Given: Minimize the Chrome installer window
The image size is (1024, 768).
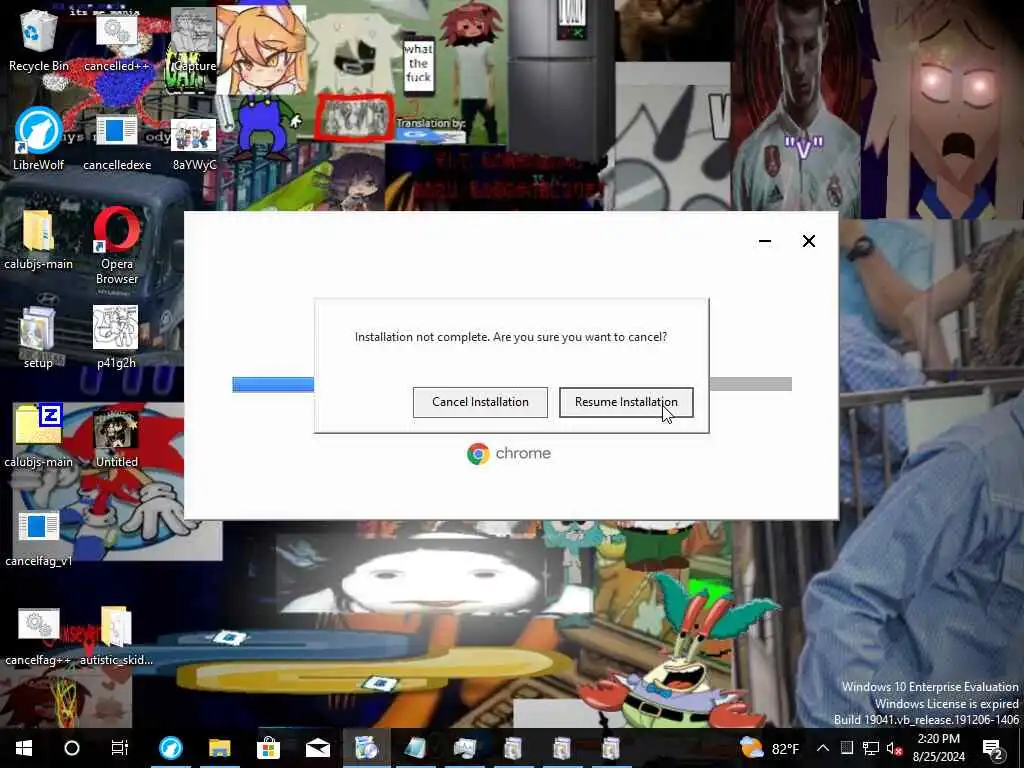Looking at the screenshot, I should pos(765,241).
